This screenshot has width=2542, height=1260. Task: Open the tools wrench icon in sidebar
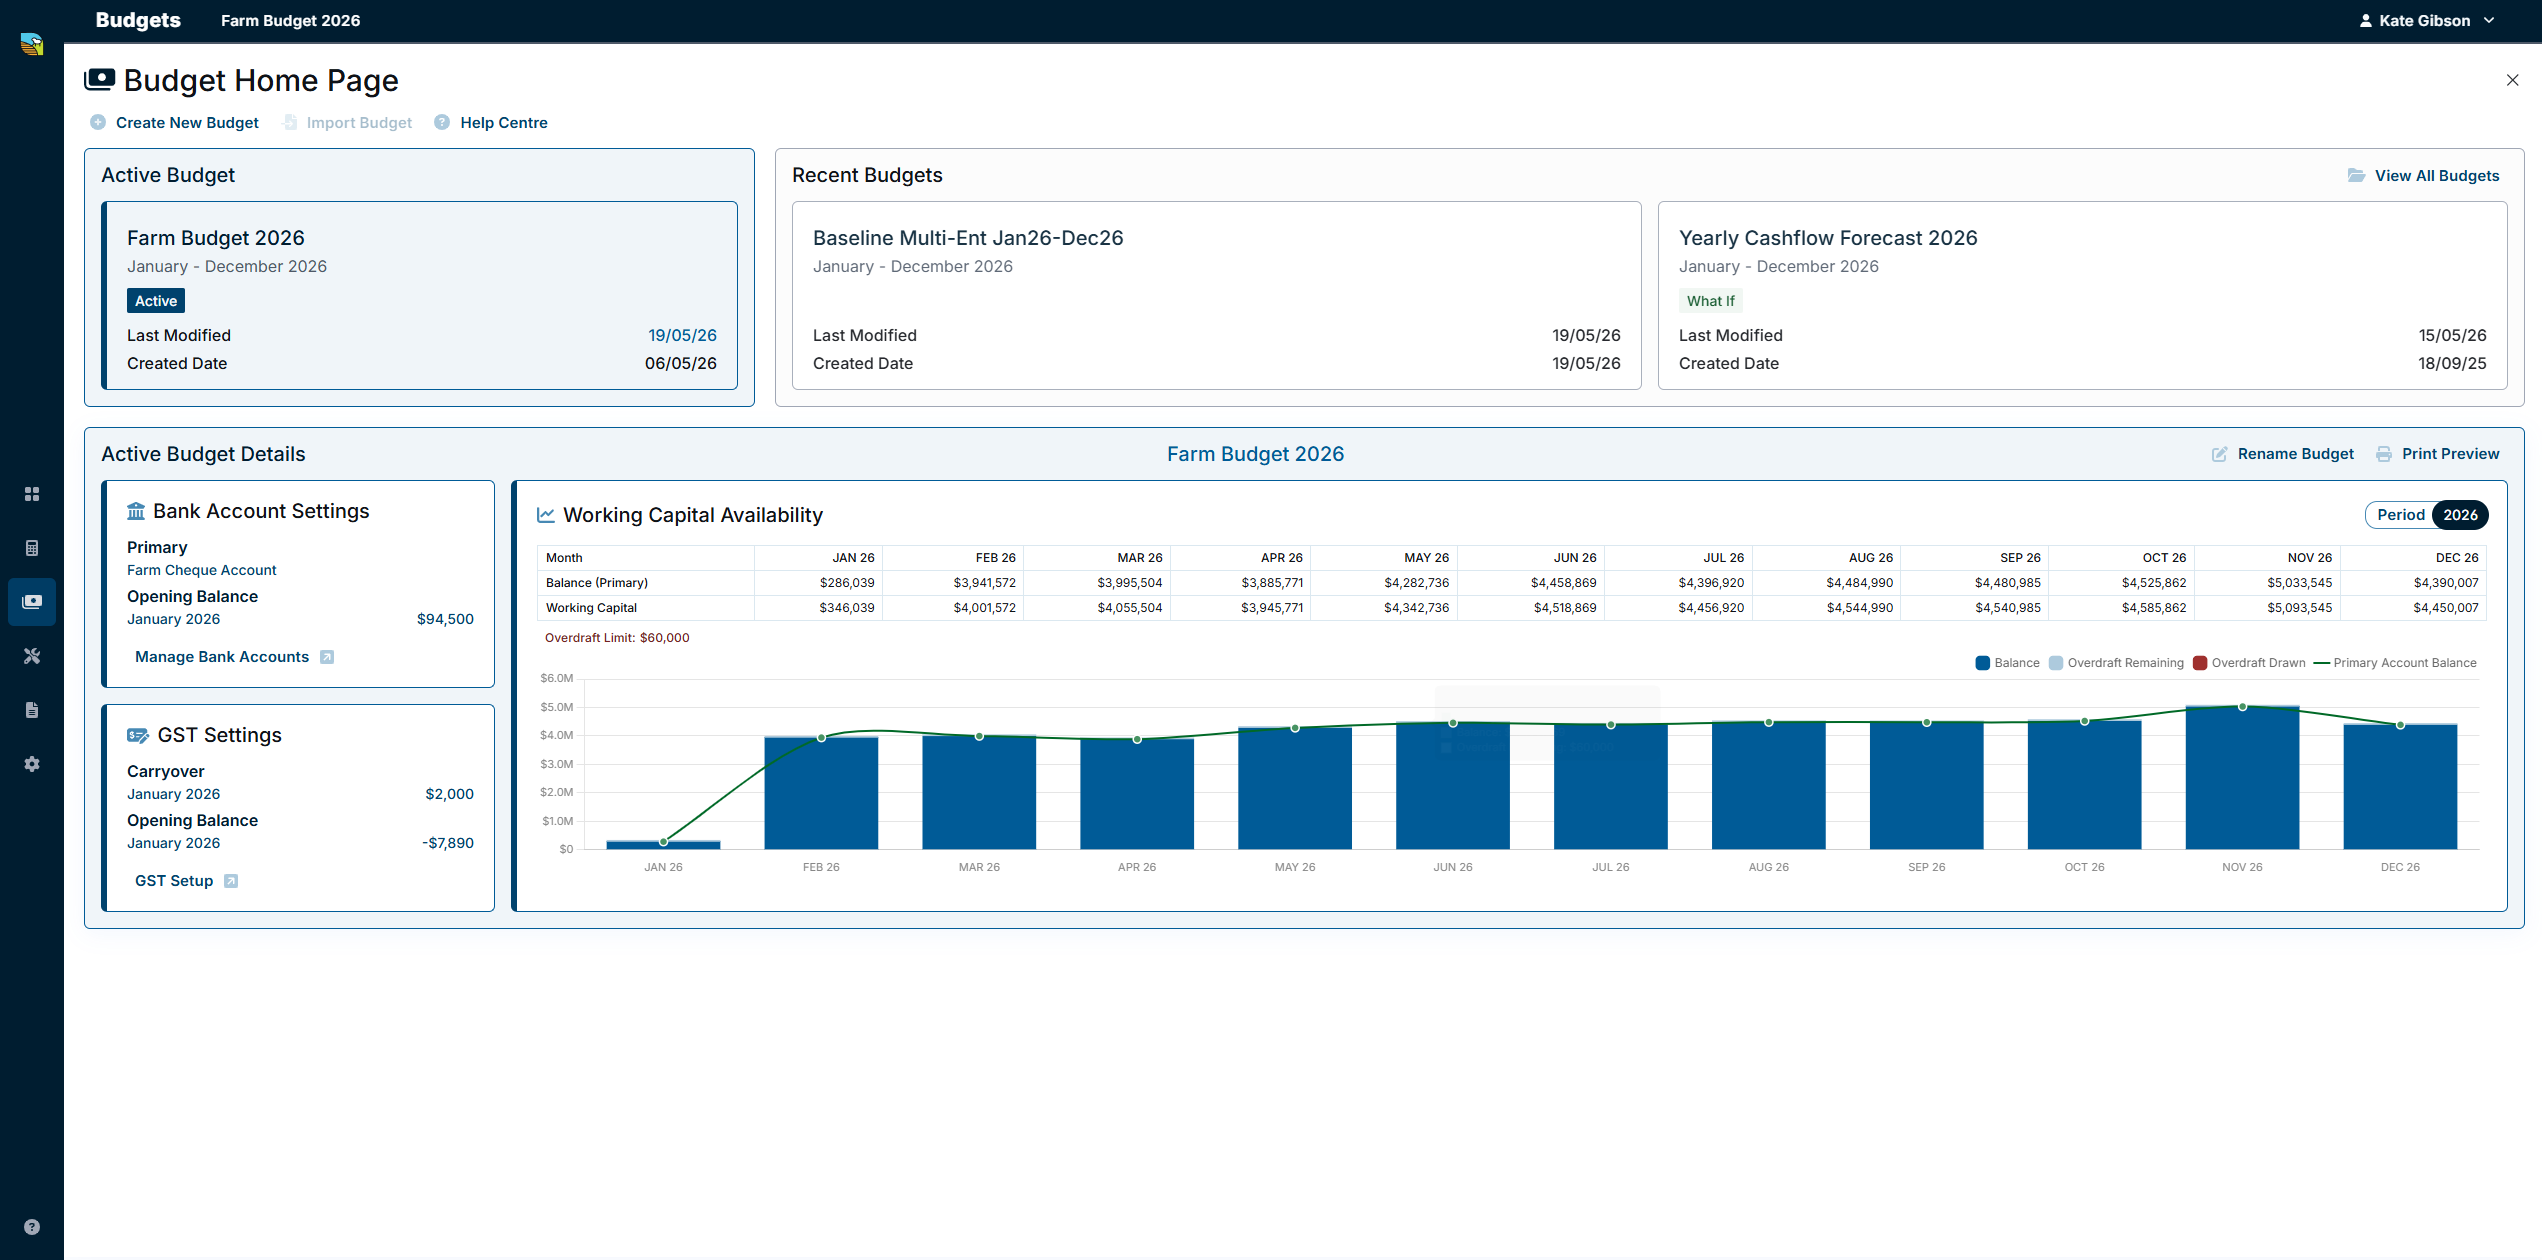32,656
